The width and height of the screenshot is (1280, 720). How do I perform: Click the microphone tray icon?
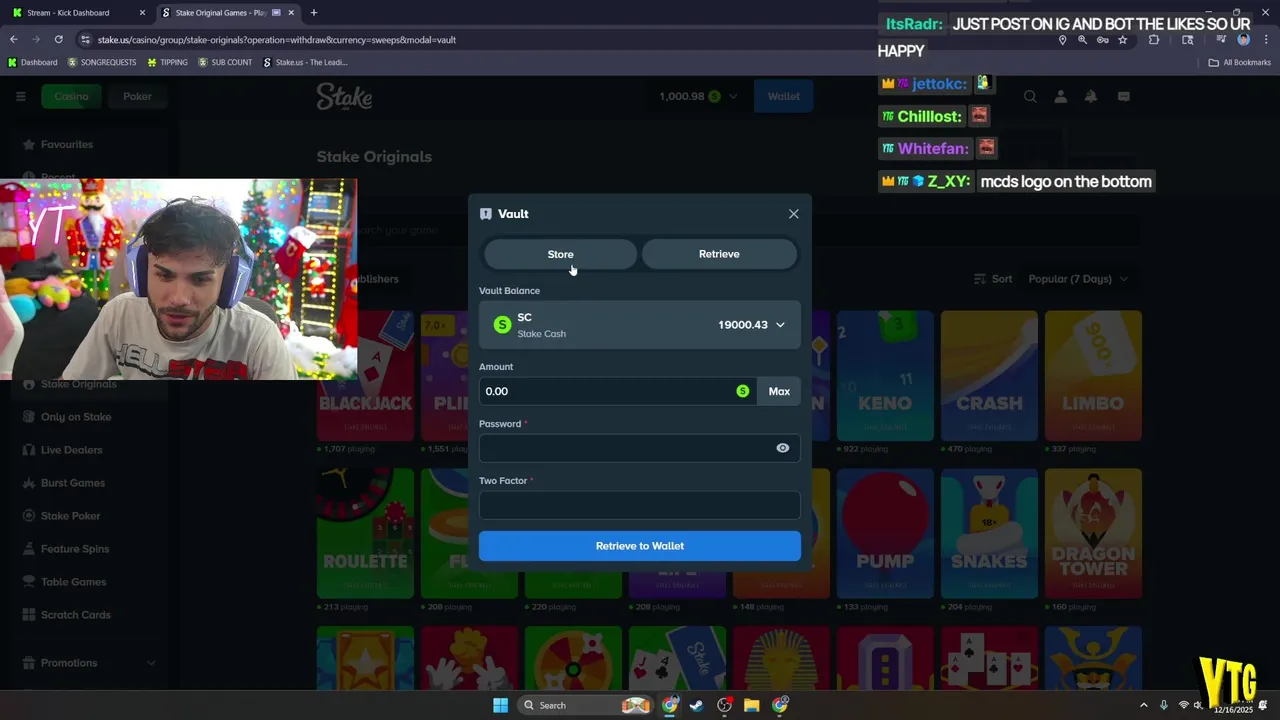tap(1163, 705)
